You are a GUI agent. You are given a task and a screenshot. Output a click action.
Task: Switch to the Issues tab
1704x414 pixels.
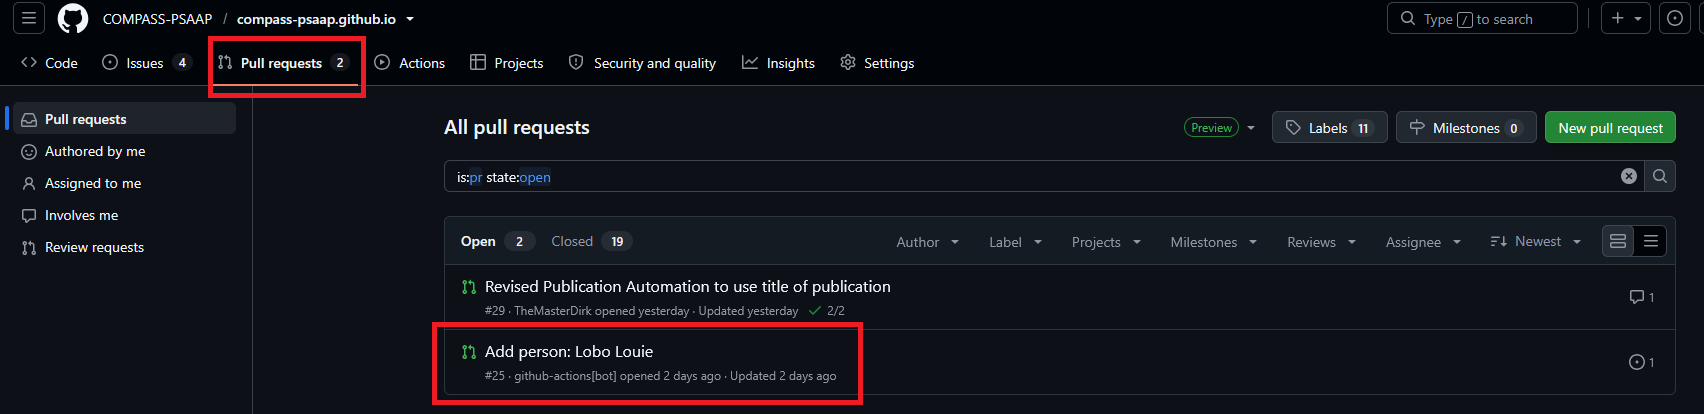tap(146, 62)
